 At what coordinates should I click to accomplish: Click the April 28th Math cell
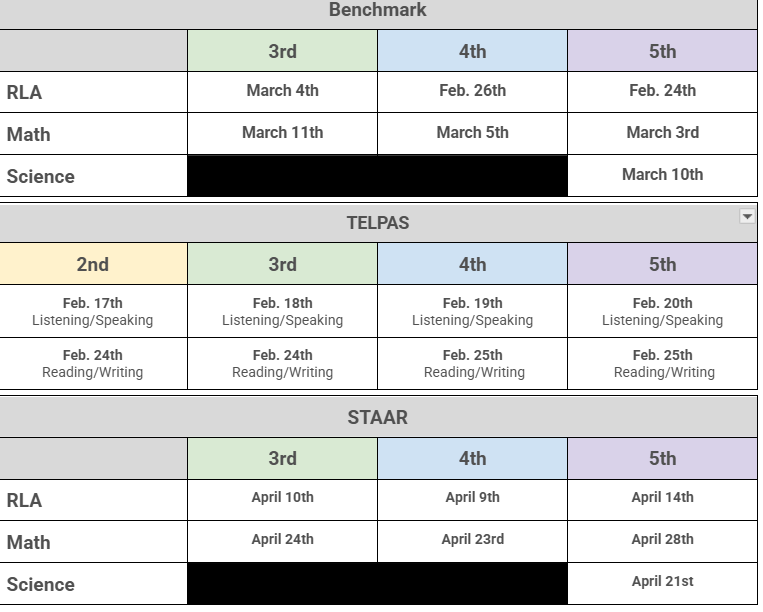(662, 540)
